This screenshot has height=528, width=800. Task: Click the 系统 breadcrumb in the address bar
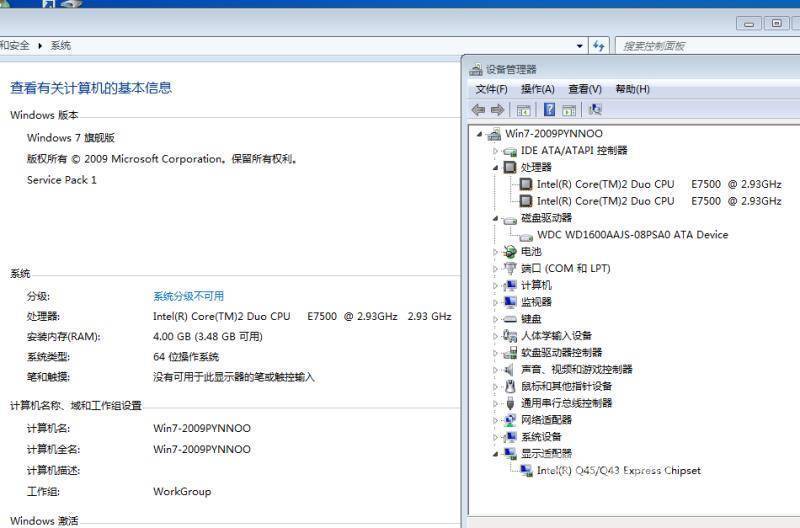(x=60, y=46)
